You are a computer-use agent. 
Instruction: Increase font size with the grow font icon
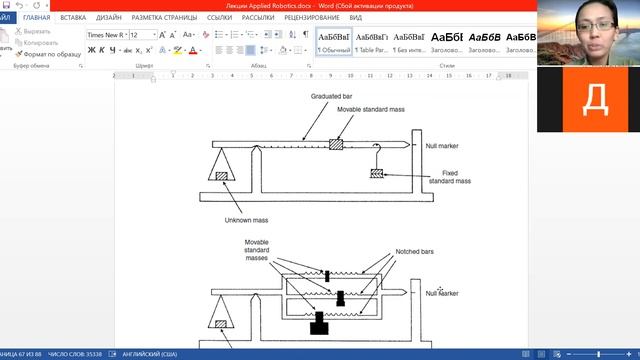coord(162,35)
